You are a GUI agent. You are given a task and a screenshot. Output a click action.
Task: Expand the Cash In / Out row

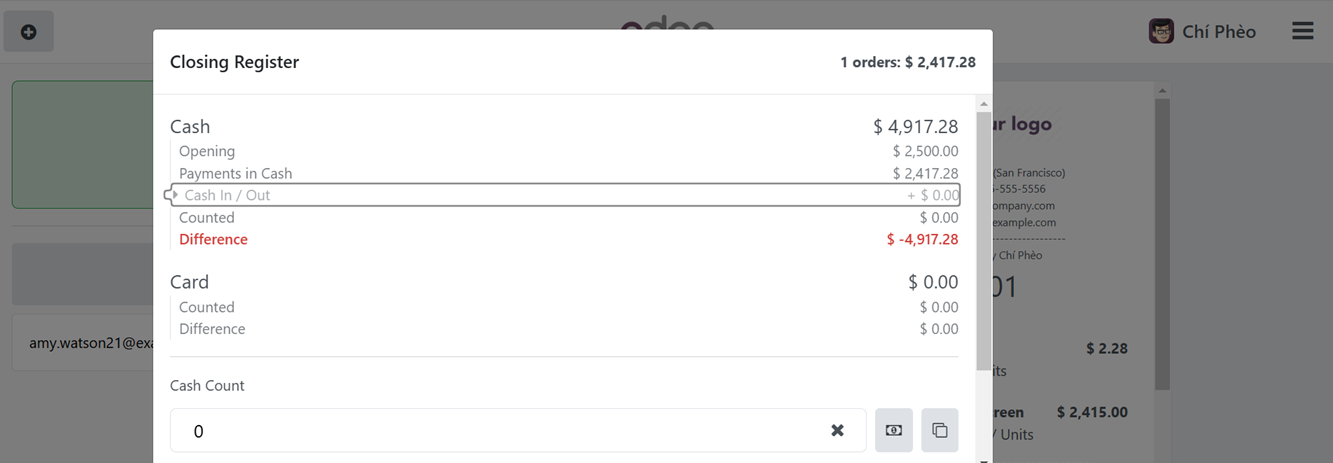point(565,195)
